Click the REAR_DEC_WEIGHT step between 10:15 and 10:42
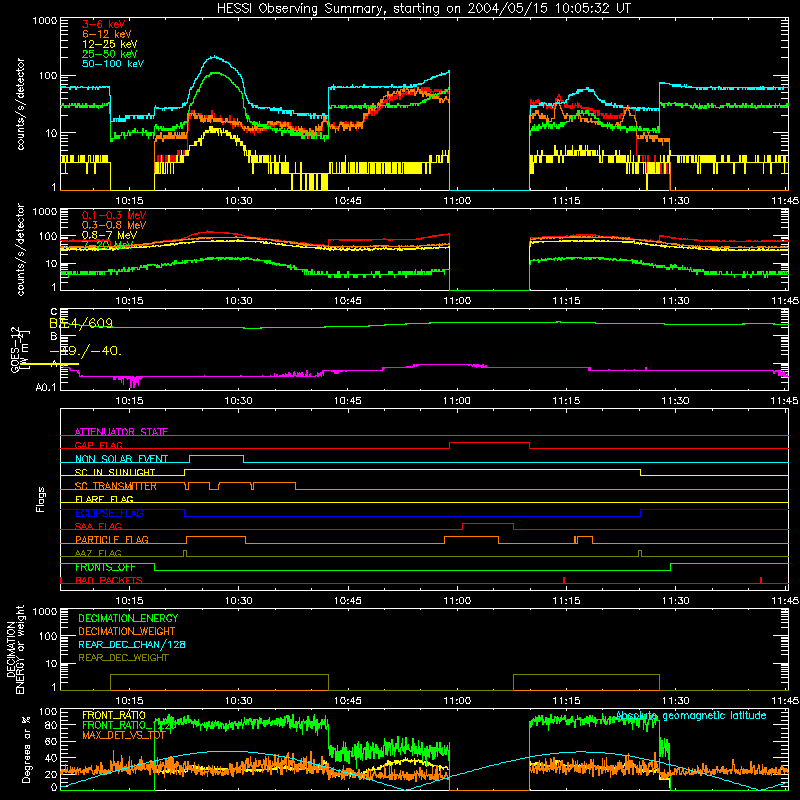Image resolution: width=800 pixels, height=800 pixels. click(x=219, y=675)
